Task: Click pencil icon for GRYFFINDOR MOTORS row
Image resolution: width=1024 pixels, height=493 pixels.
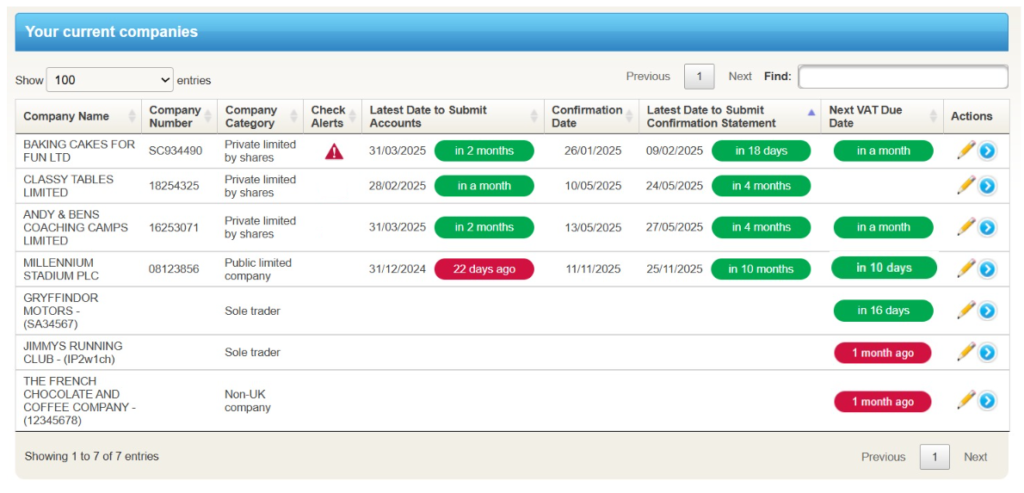Action: [965, 310]
